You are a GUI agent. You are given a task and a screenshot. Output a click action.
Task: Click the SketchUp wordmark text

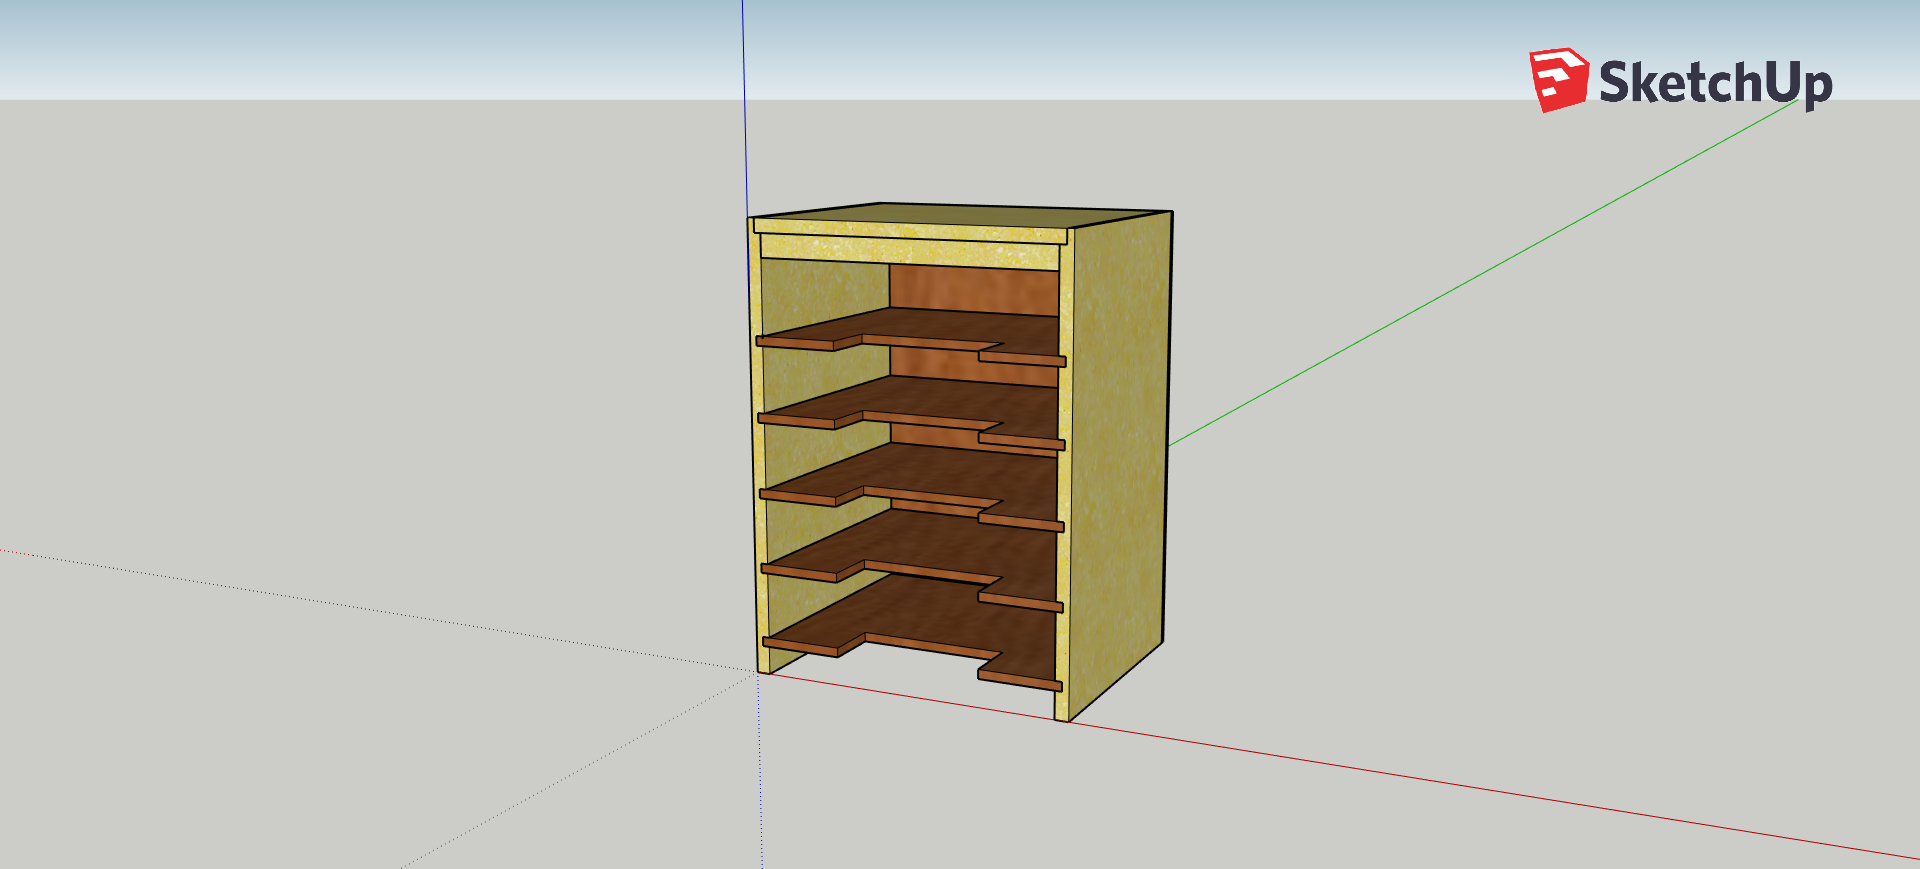coord(1714,82)
